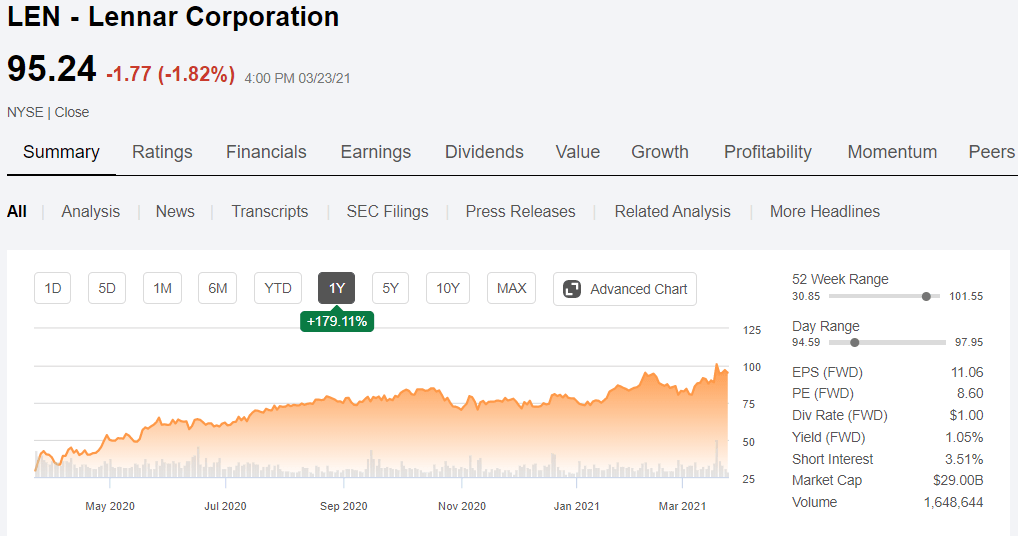Click the Mar 2021 axis label

pyautogui.click(x=682, y=506)
